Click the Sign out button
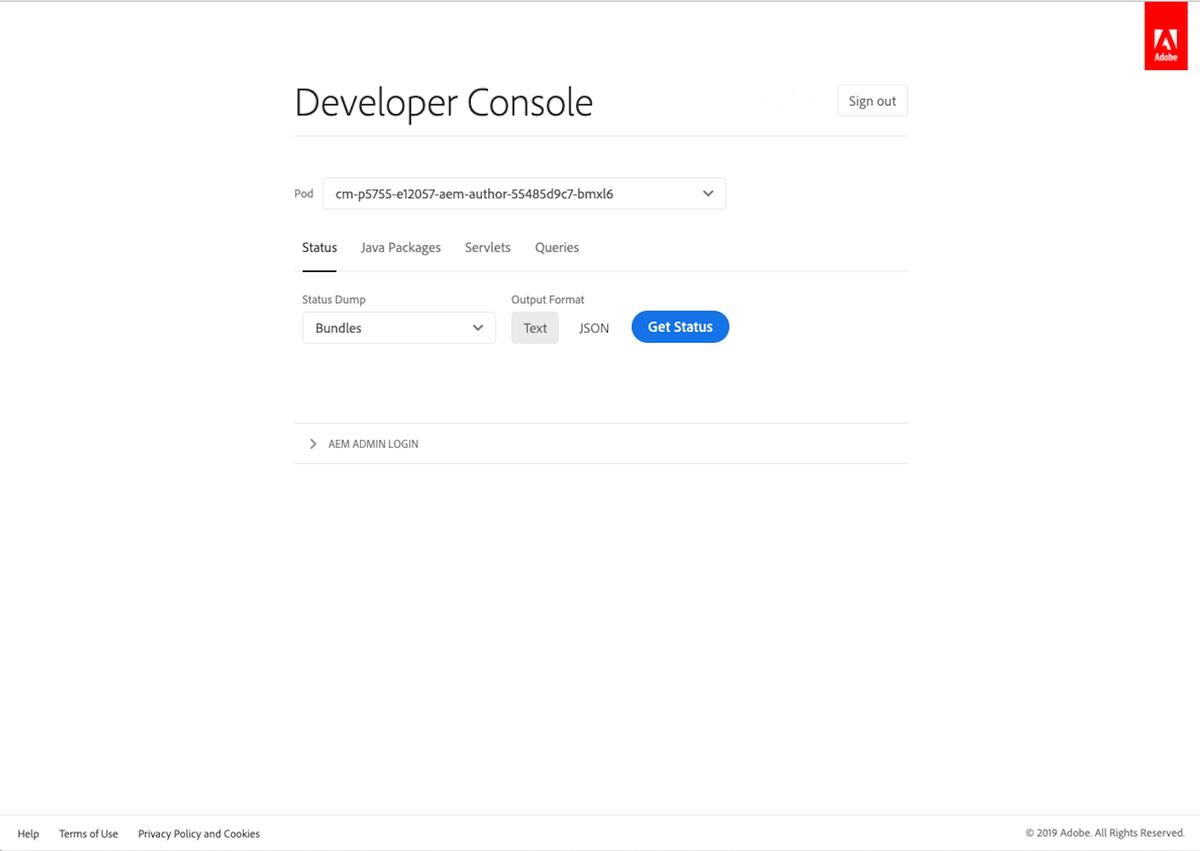This screenshot has height=851, width=1200. tap(871, 100)
